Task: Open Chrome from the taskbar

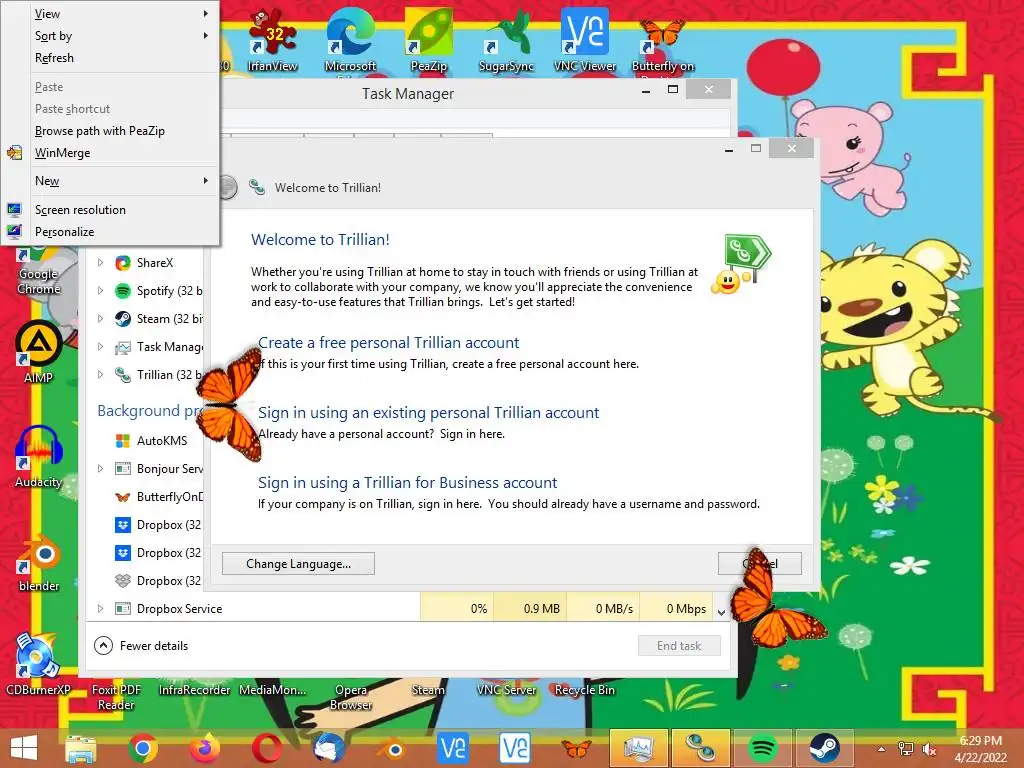Action: coord(143,748)
